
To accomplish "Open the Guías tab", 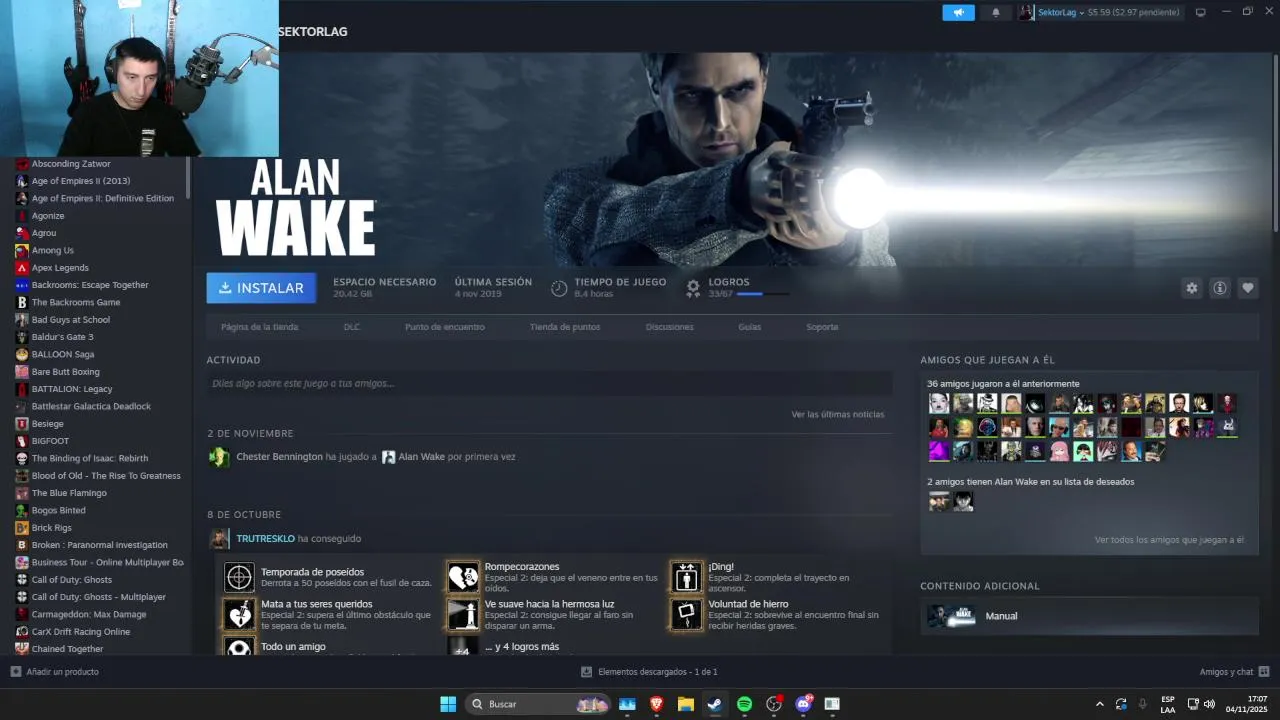I will (750, 327).
